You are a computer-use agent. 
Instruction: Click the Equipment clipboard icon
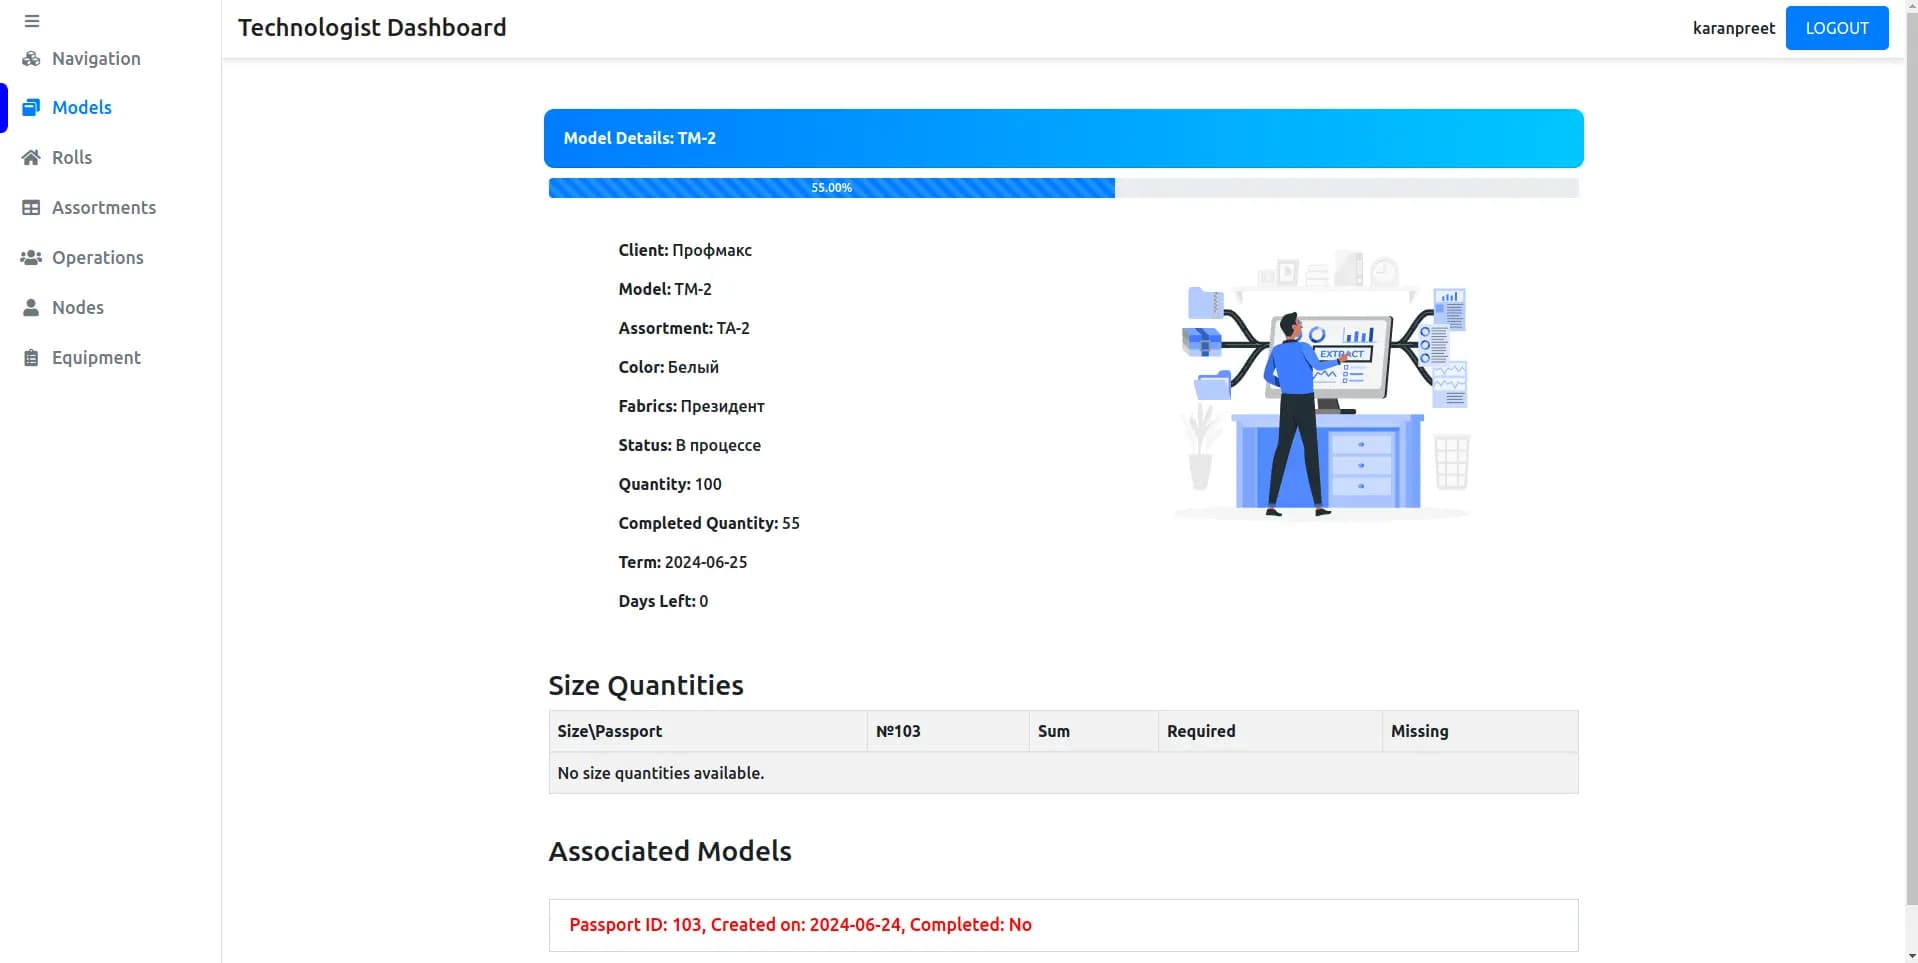[31, 357]
